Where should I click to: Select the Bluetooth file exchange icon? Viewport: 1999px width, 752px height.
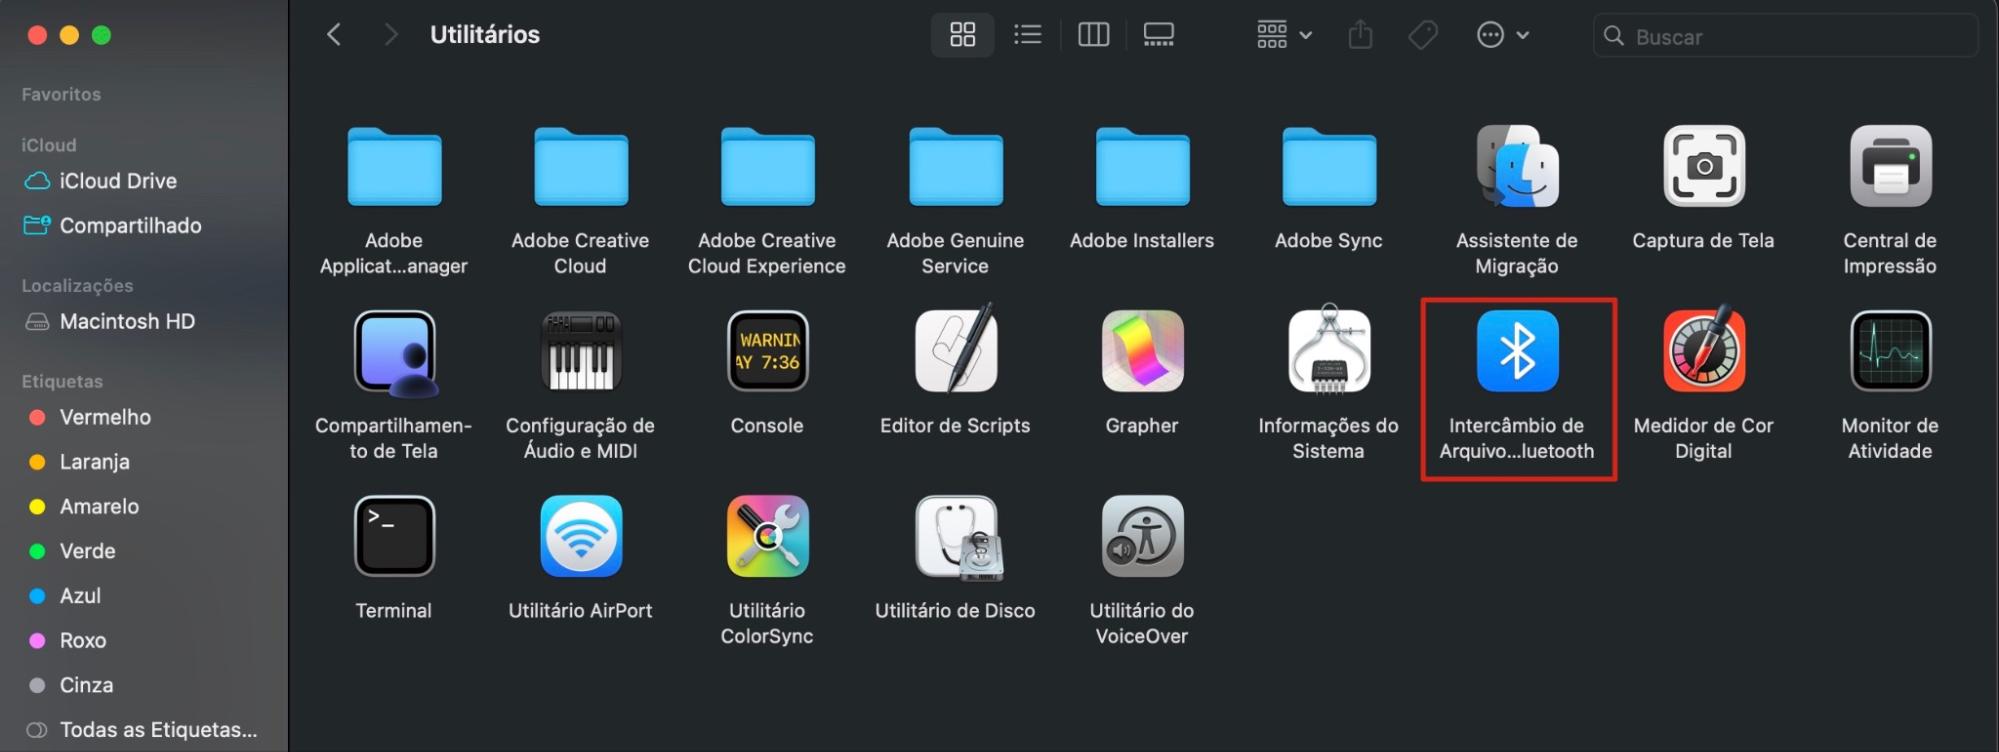coord(1517,351)
